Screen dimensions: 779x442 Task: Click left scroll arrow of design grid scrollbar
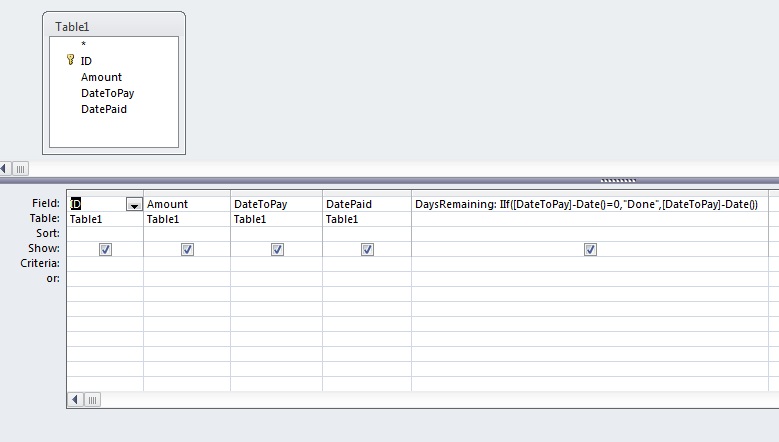75,400
